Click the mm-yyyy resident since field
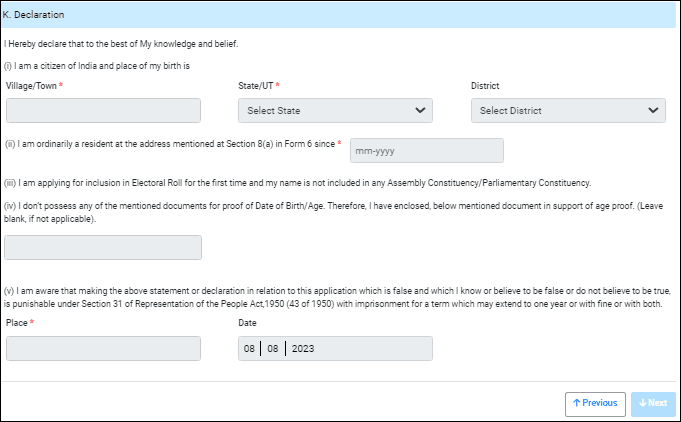Viewport: 681px width, 422px height. coord(426,150)
